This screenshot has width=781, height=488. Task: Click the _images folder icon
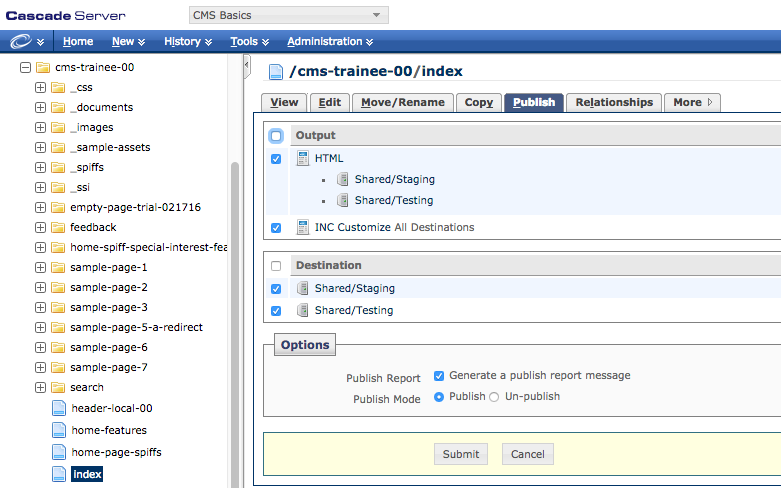(x=58, y=127)
